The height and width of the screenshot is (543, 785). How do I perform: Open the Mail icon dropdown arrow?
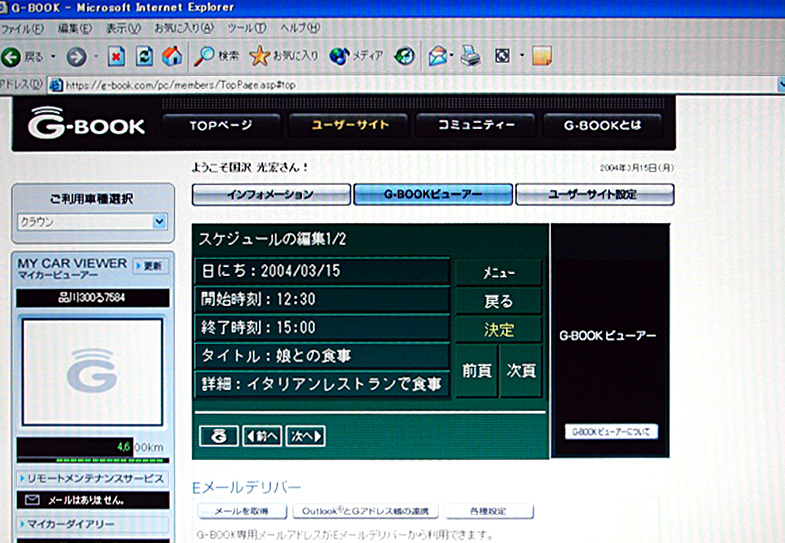(452, 56)
